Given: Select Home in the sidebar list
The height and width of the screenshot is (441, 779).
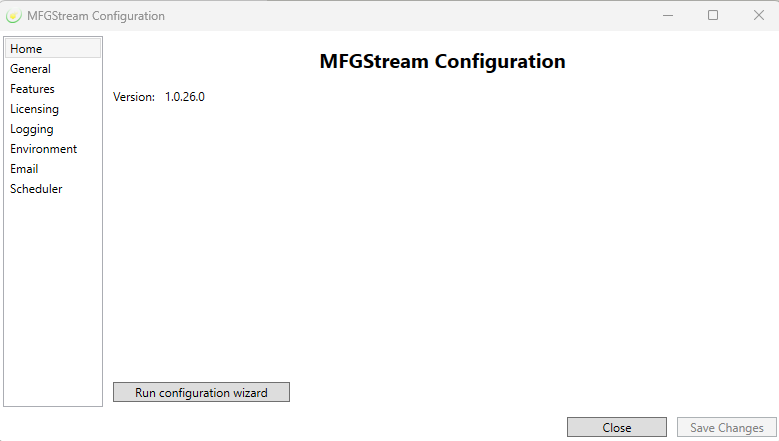Looking at the screenshot, I should [x=27, y=49].
